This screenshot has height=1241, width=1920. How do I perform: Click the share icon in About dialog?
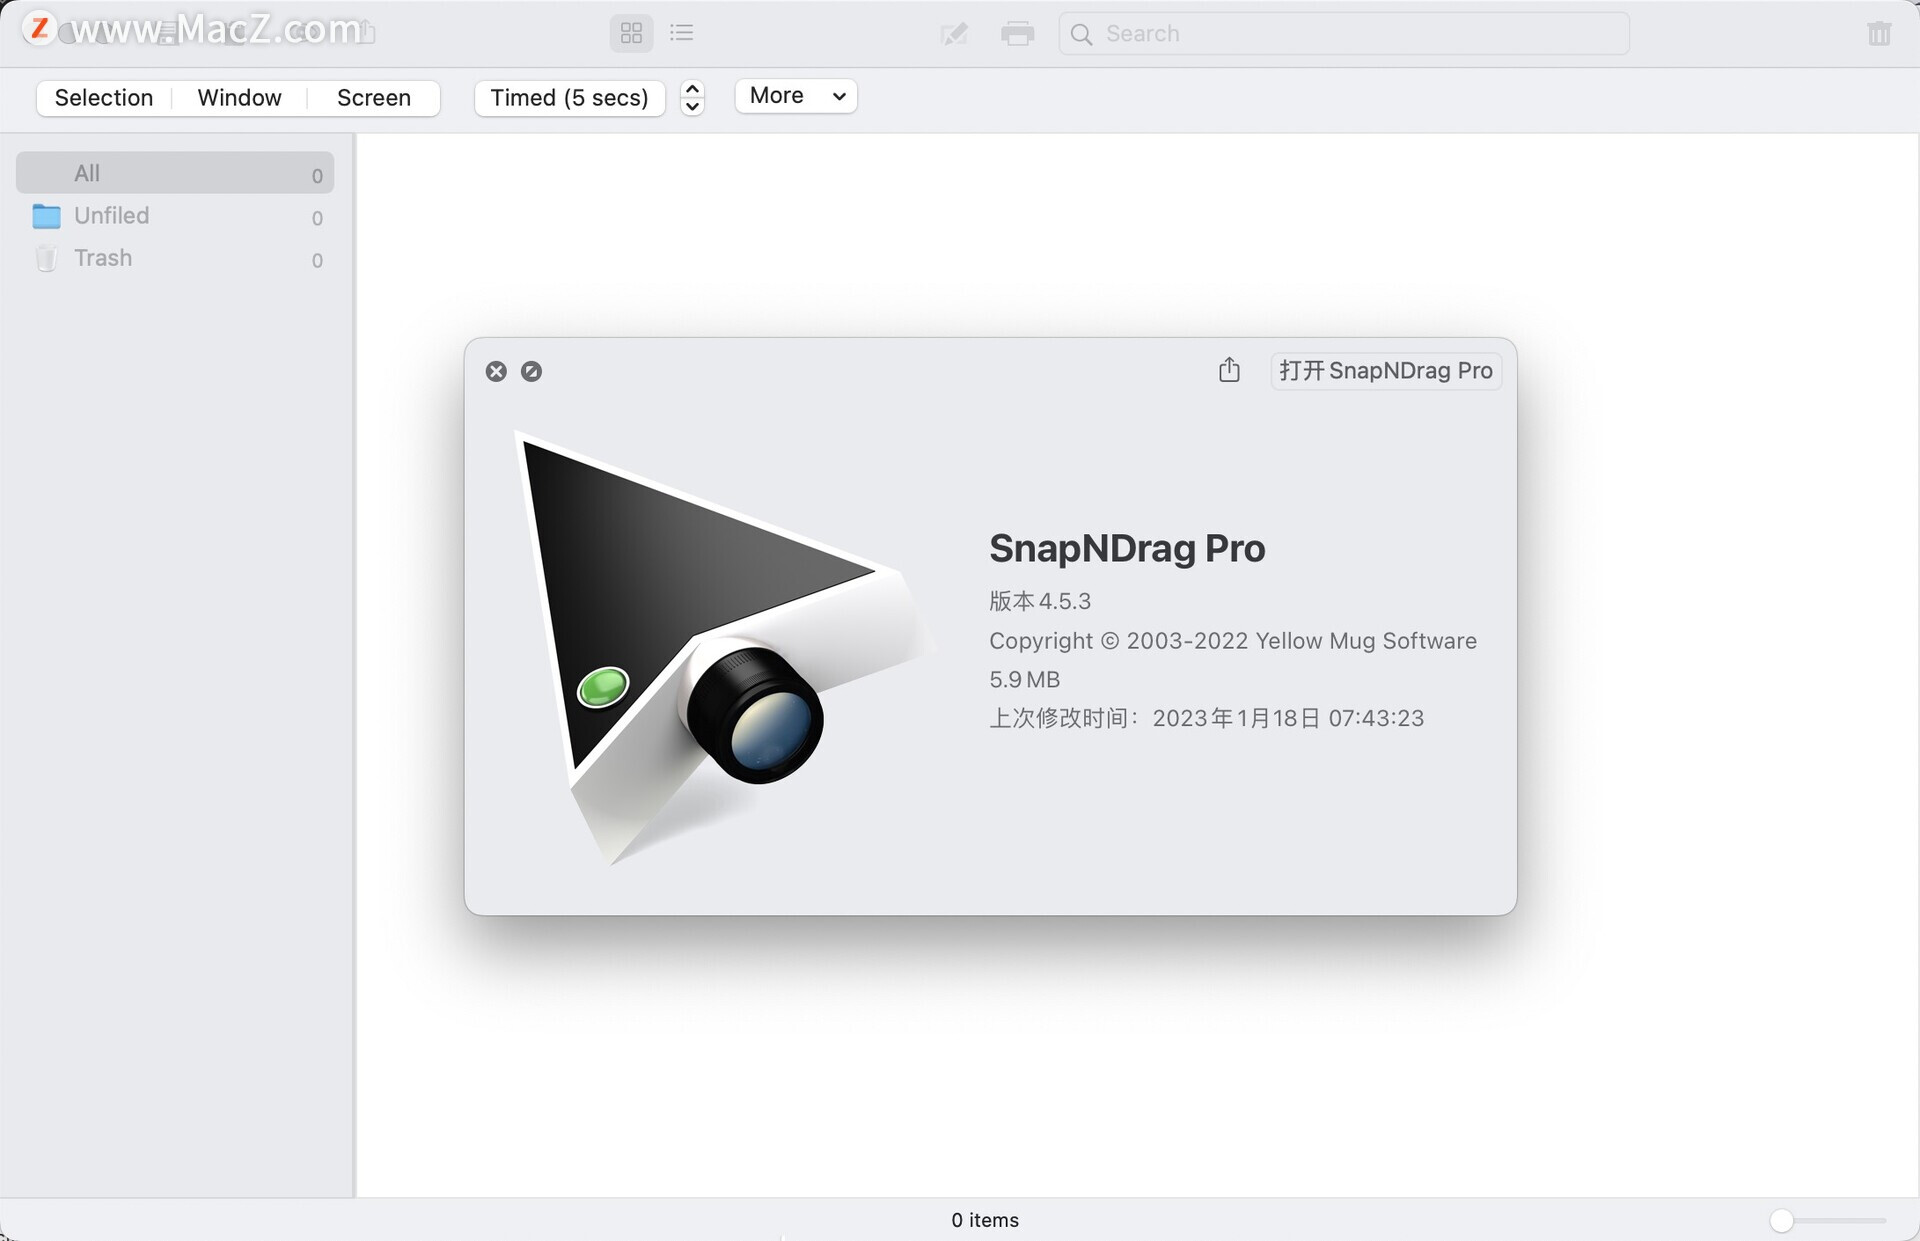coord(1229,369)
